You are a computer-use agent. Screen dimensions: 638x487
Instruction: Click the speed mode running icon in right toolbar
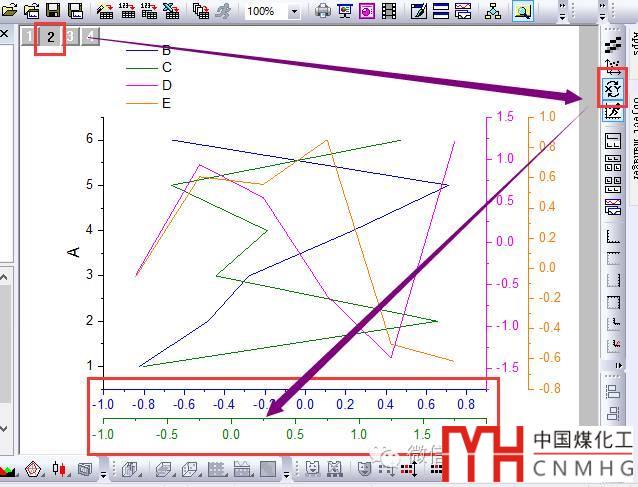(x=613, y=111)
